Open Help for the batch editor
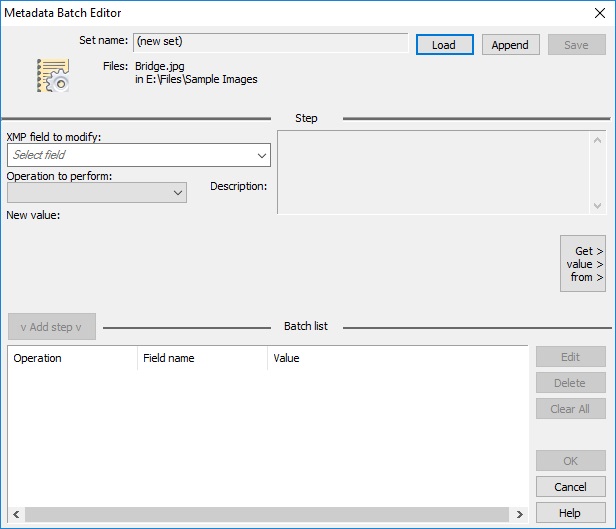This screenshot has width=616, height=529. click(x=570, y=513)
